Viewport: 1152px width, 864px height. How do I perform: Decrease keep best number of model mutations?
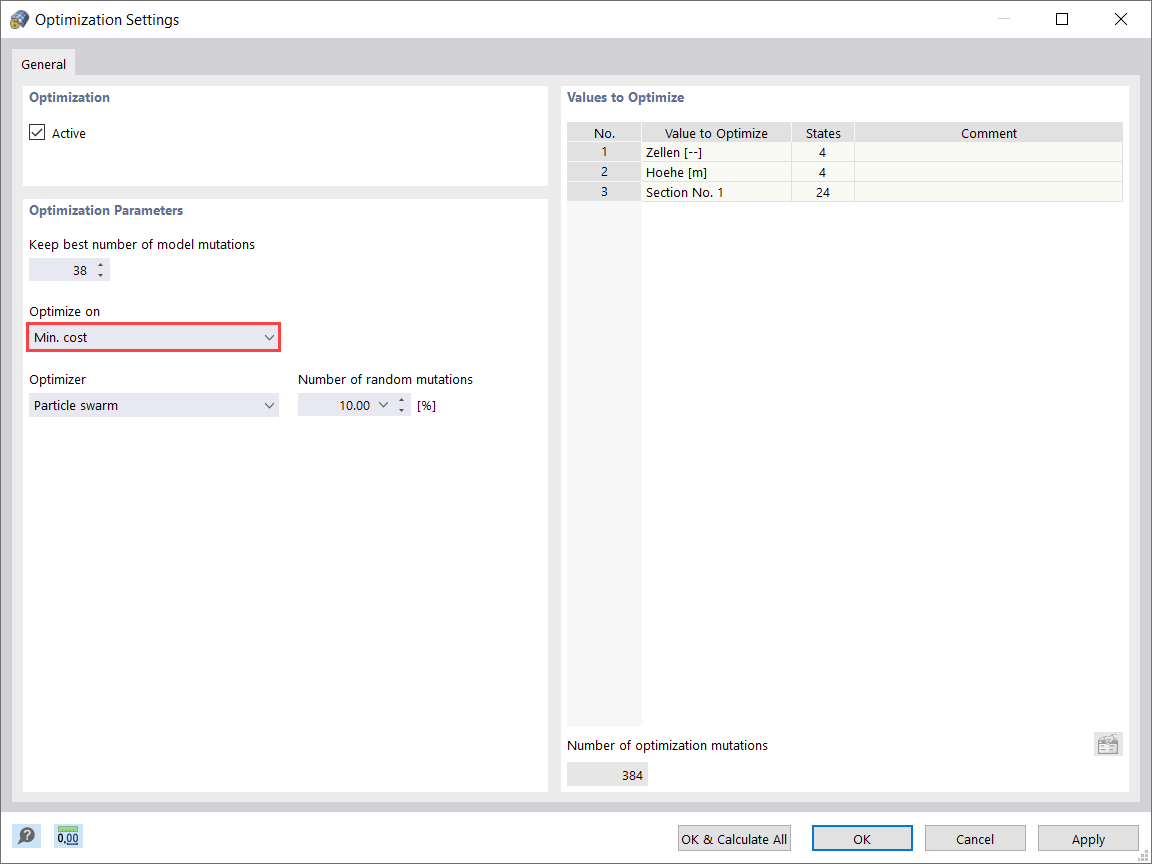pos(101,276)
